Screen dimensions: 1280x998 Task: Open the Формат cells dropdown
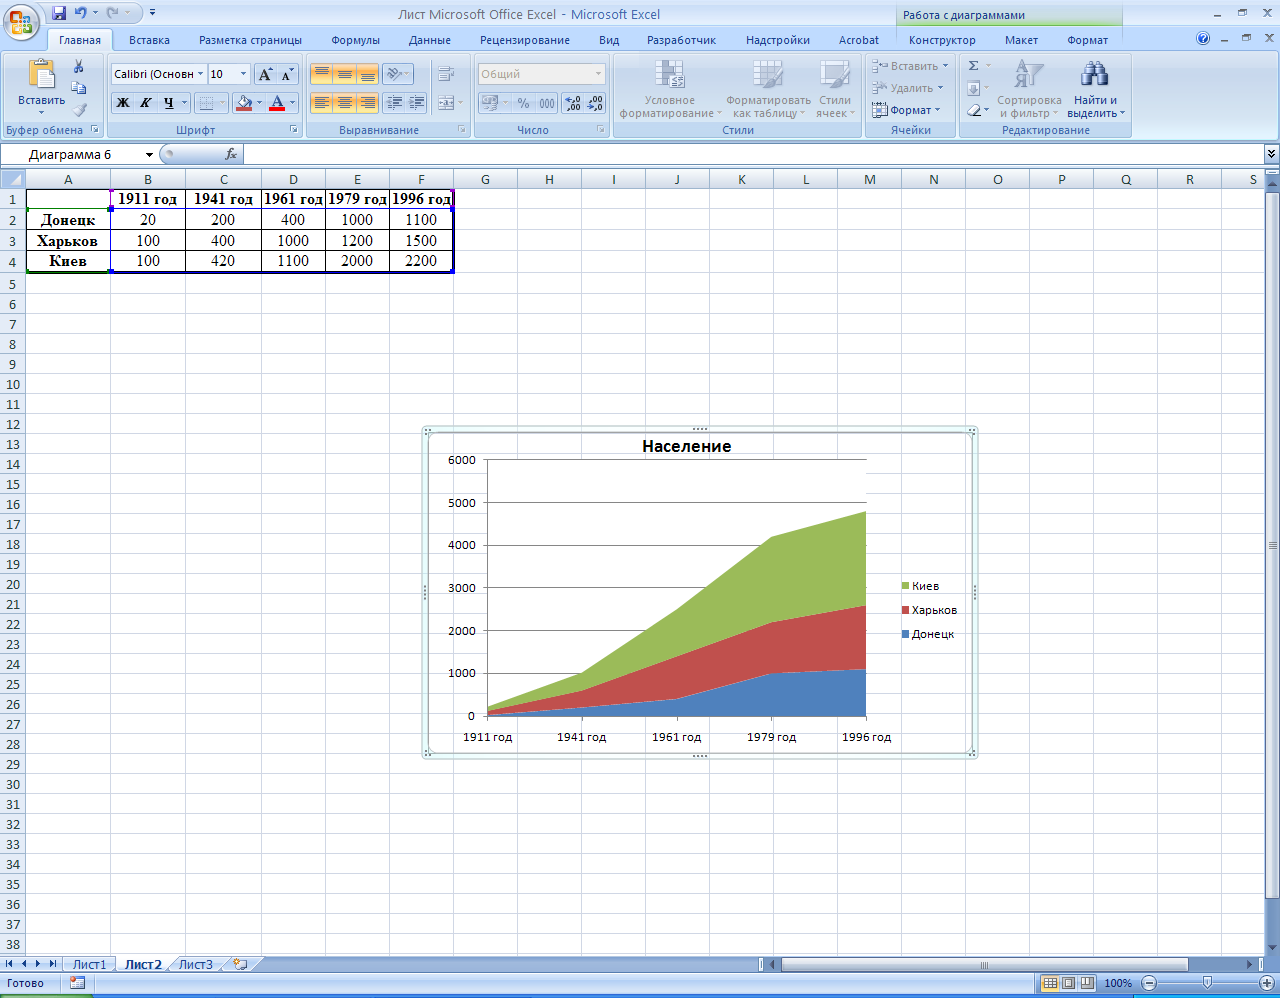click(x=906, y=110)
